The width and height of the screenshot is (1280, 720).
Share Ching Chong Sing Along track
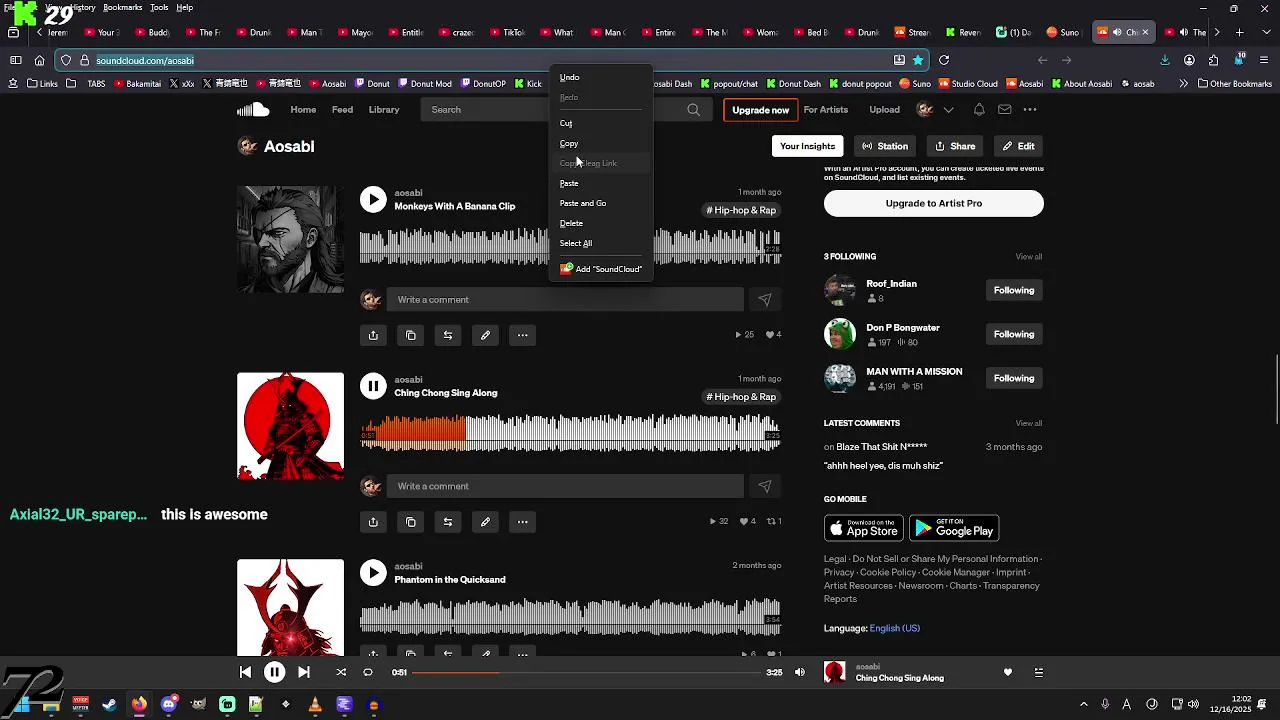pos(373,522)
